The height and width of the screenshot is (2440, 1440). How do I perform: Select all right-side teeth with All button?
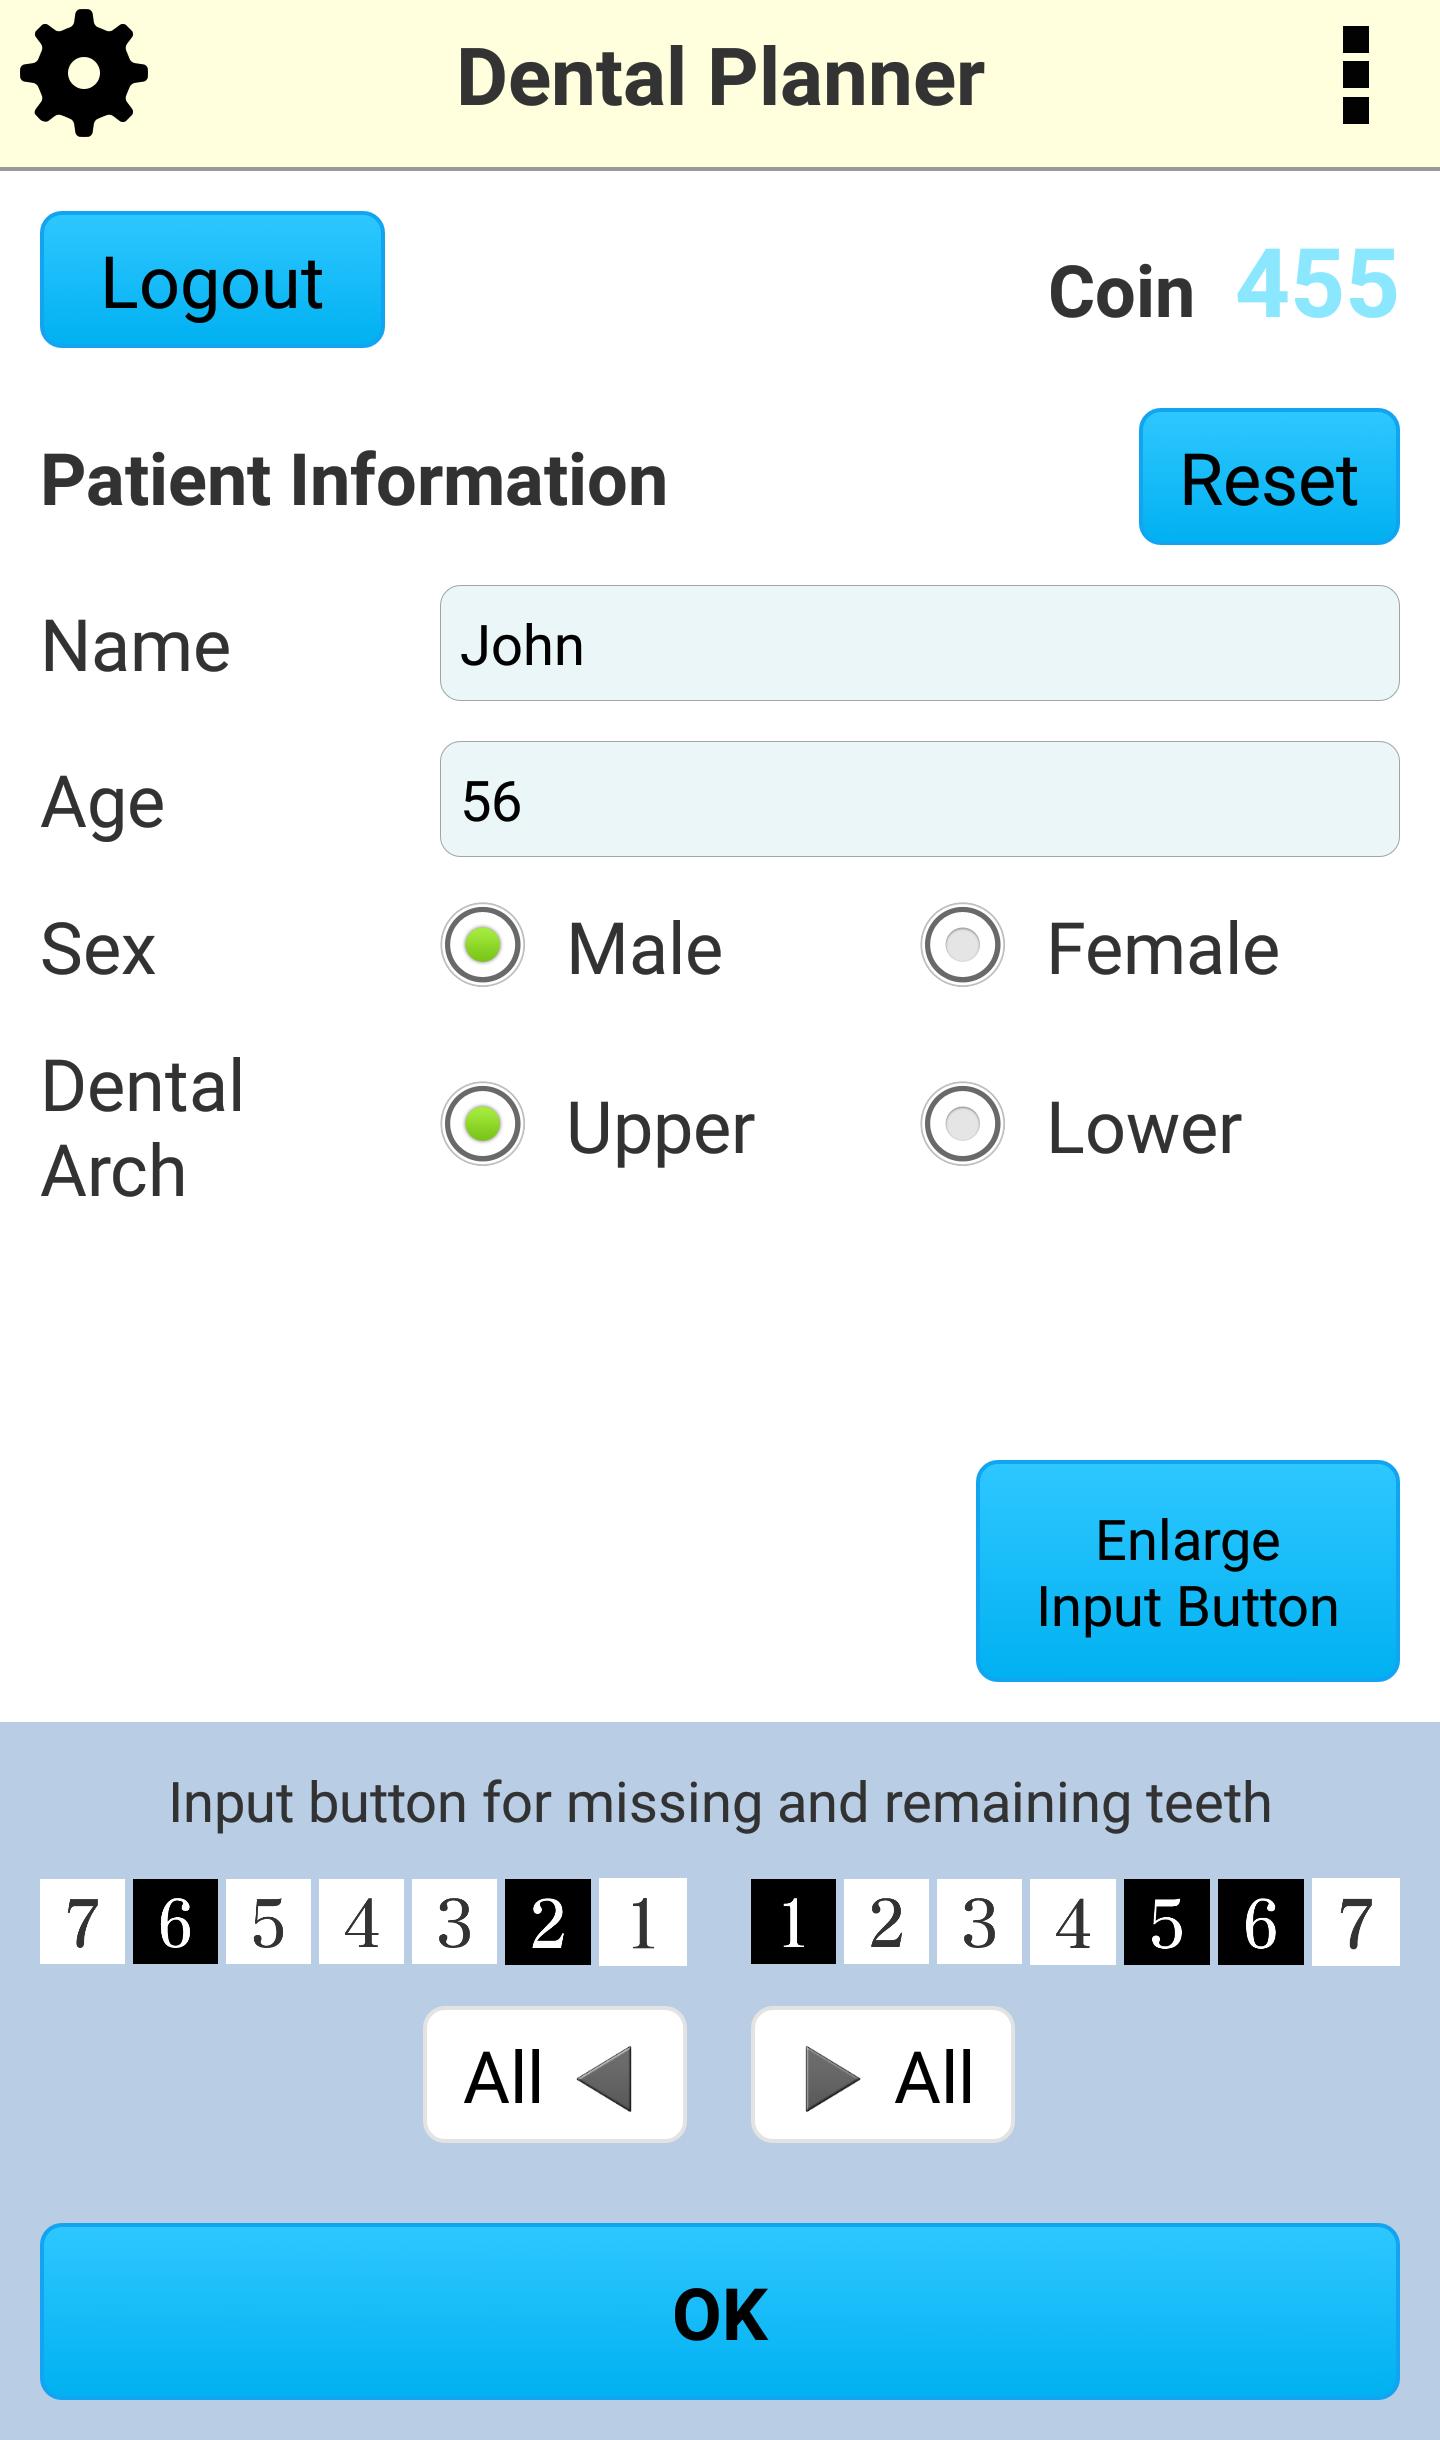pos(882,2075)
